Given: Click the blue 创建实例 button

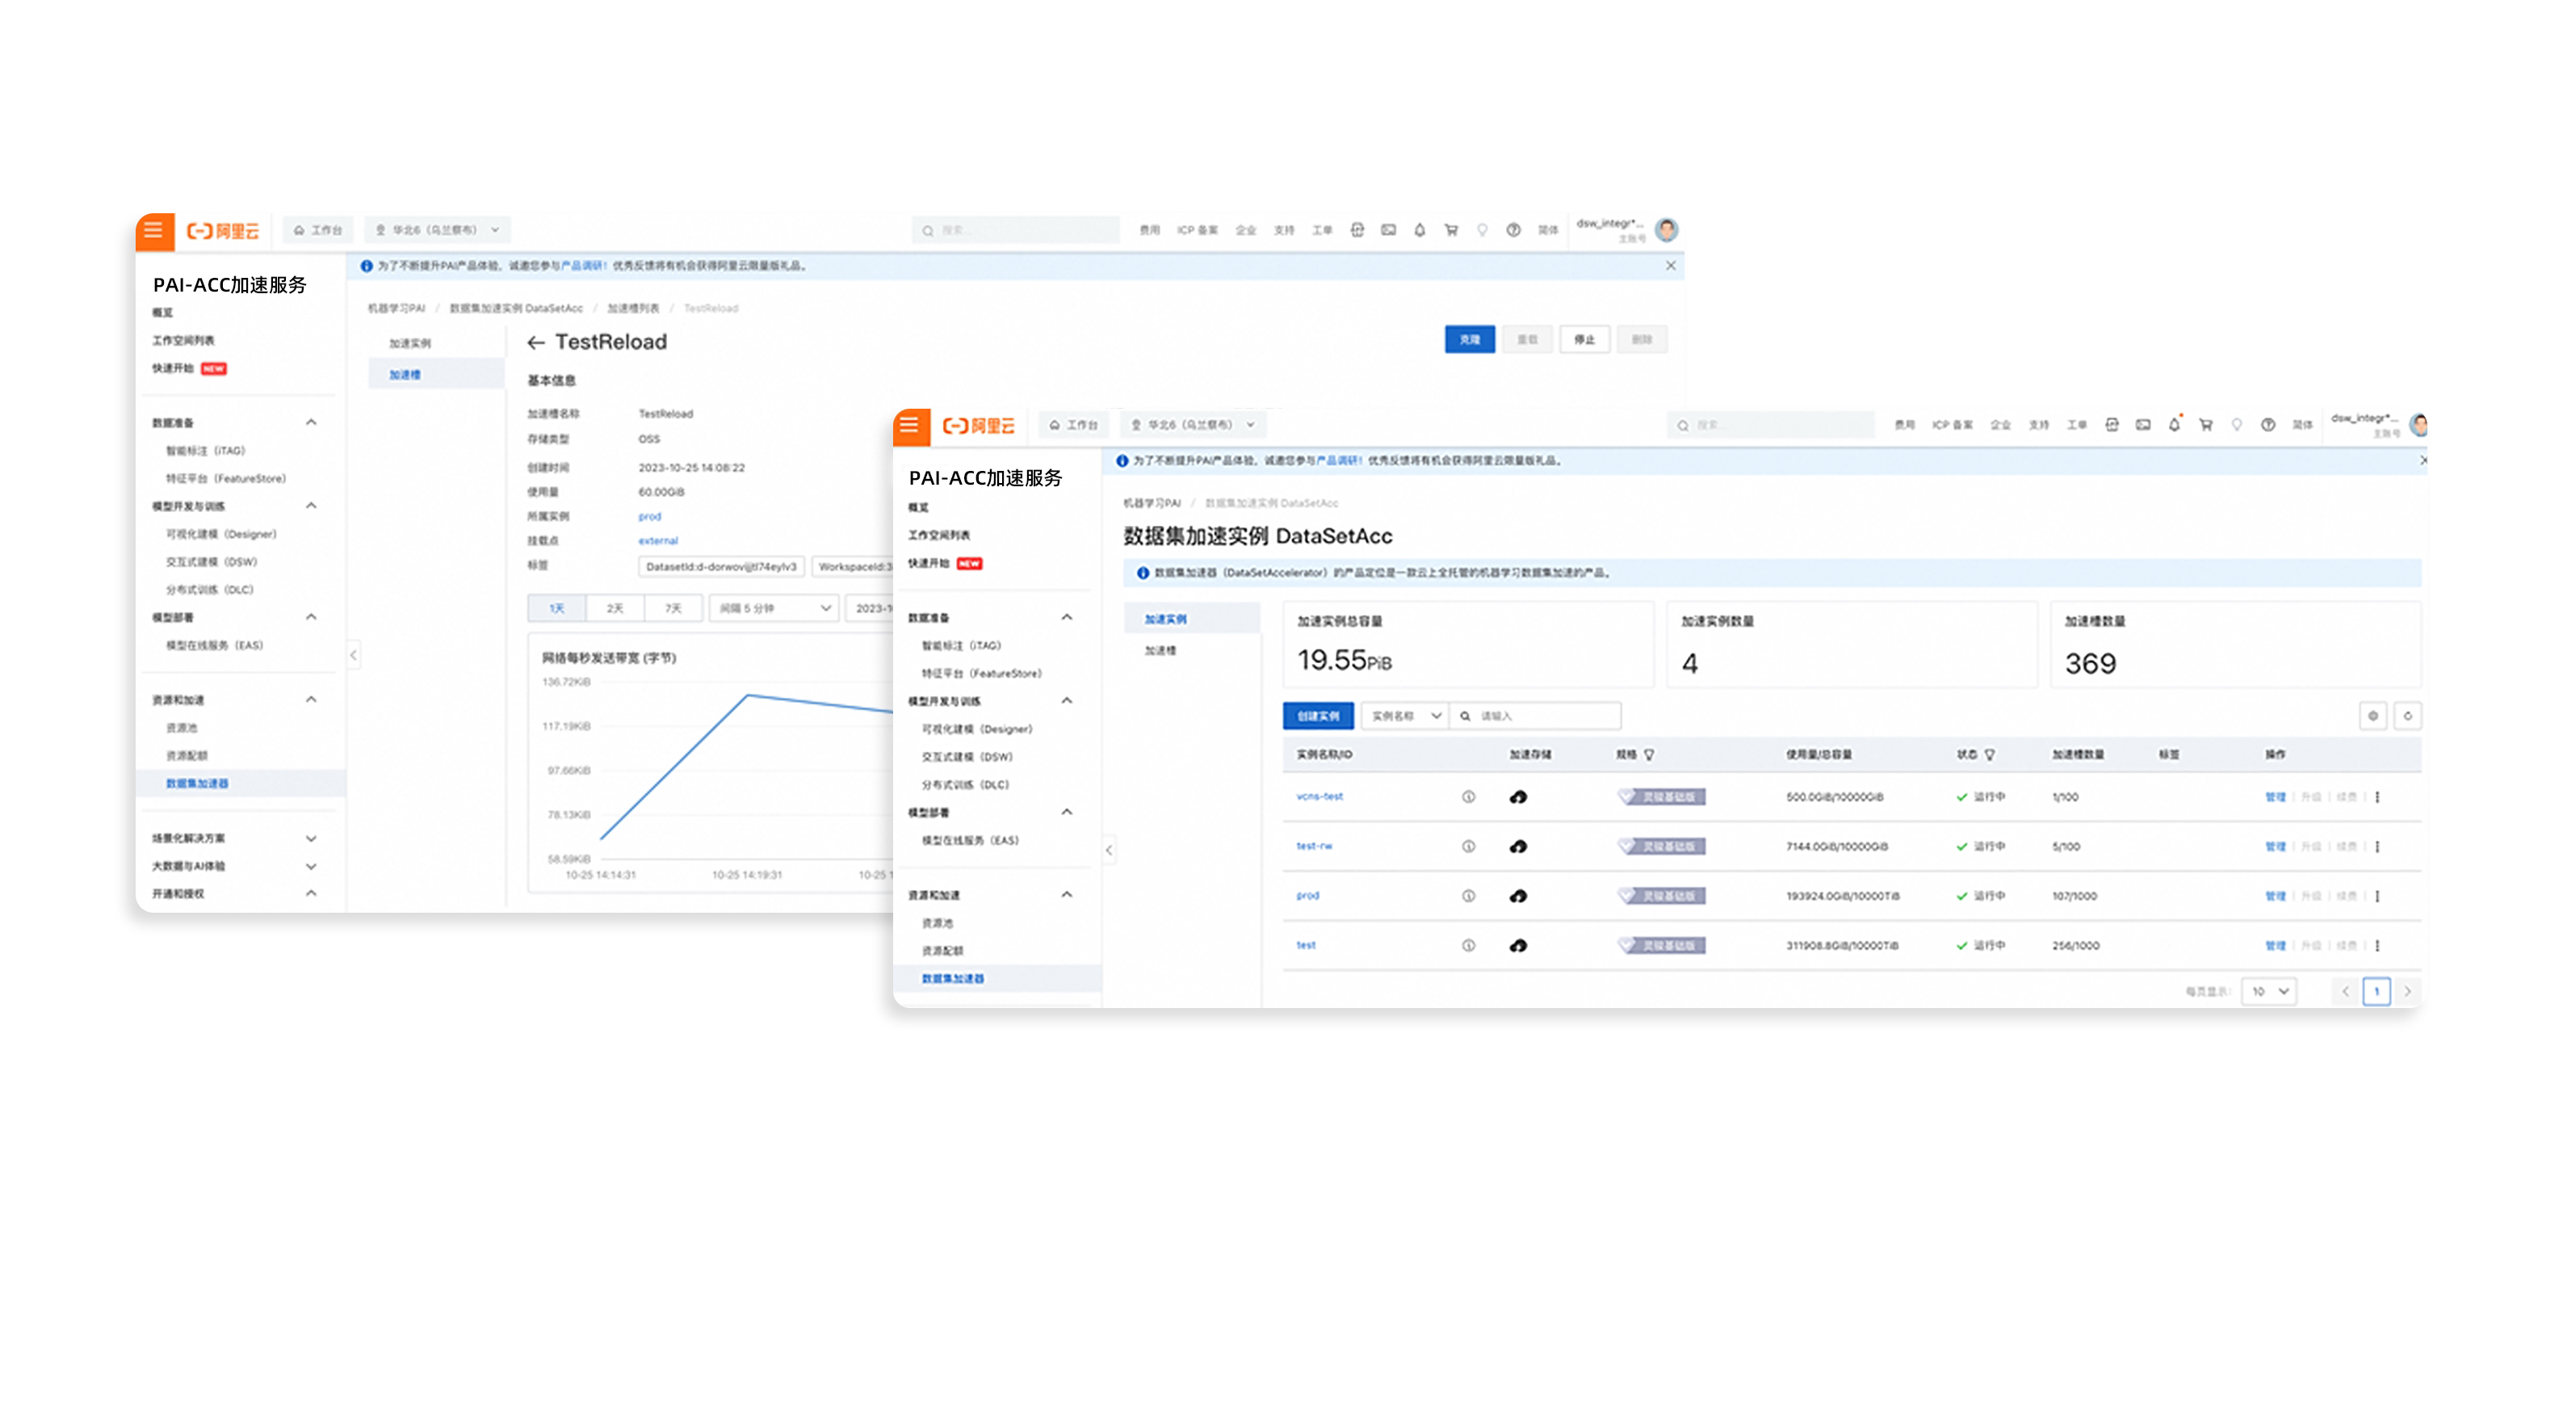Looking at the screenshot, I should [x=1317, y=716].
